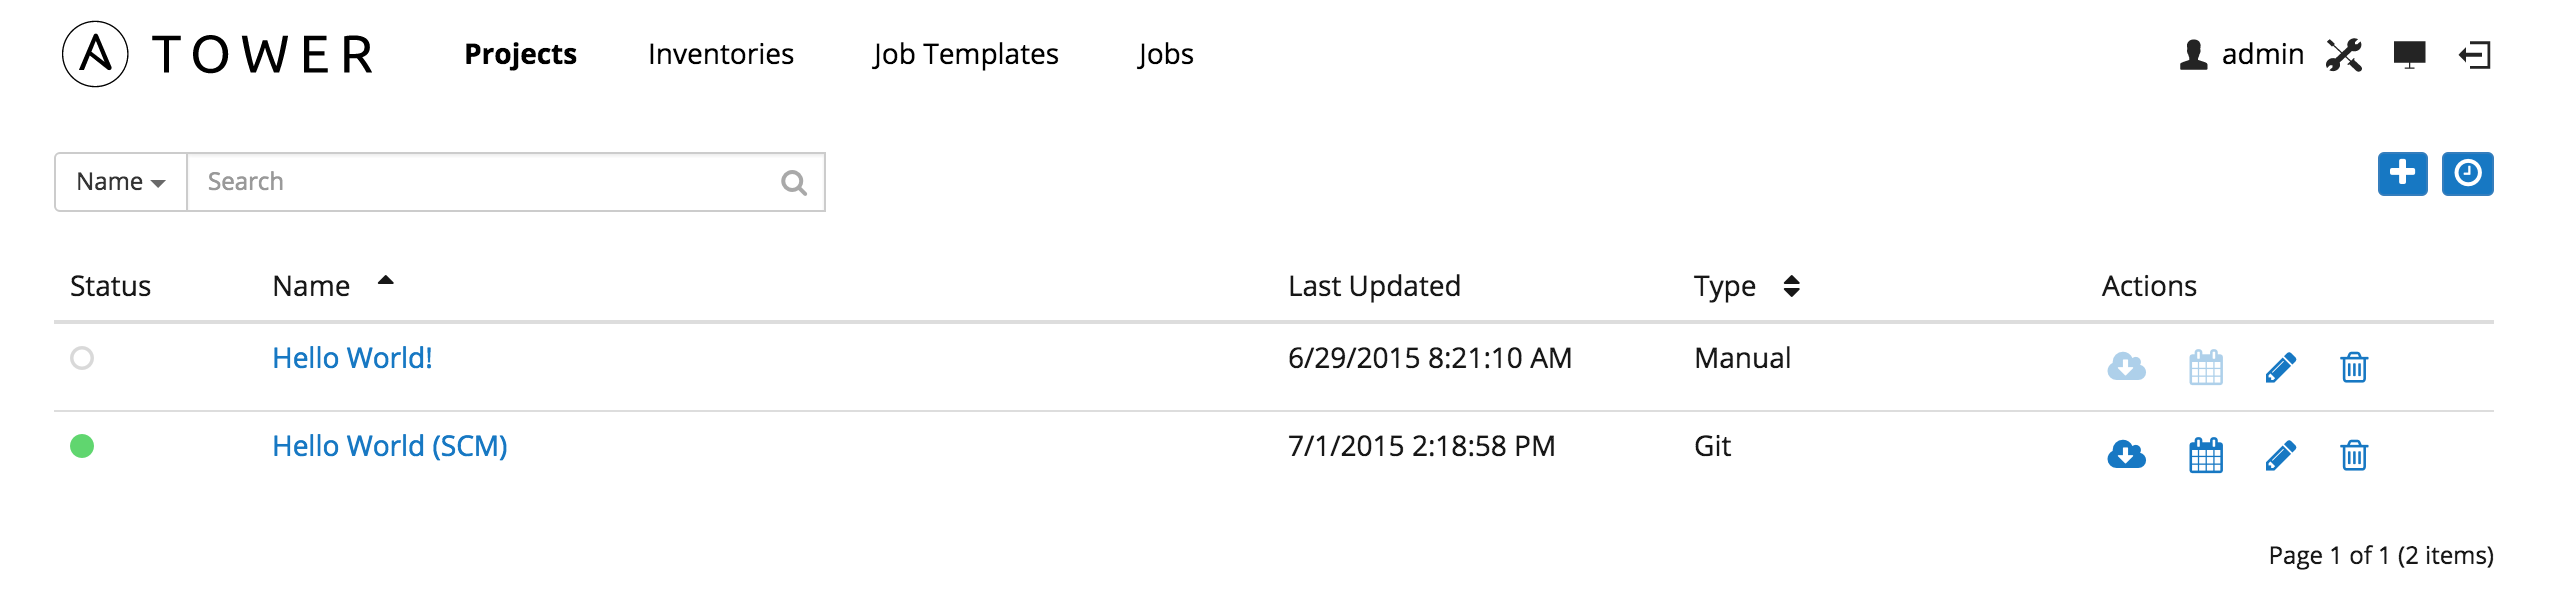Viewport: 2550px width, 596px height.
Task: Schedule updates for Hello World (SCM)
Action: coord(2205,455)
